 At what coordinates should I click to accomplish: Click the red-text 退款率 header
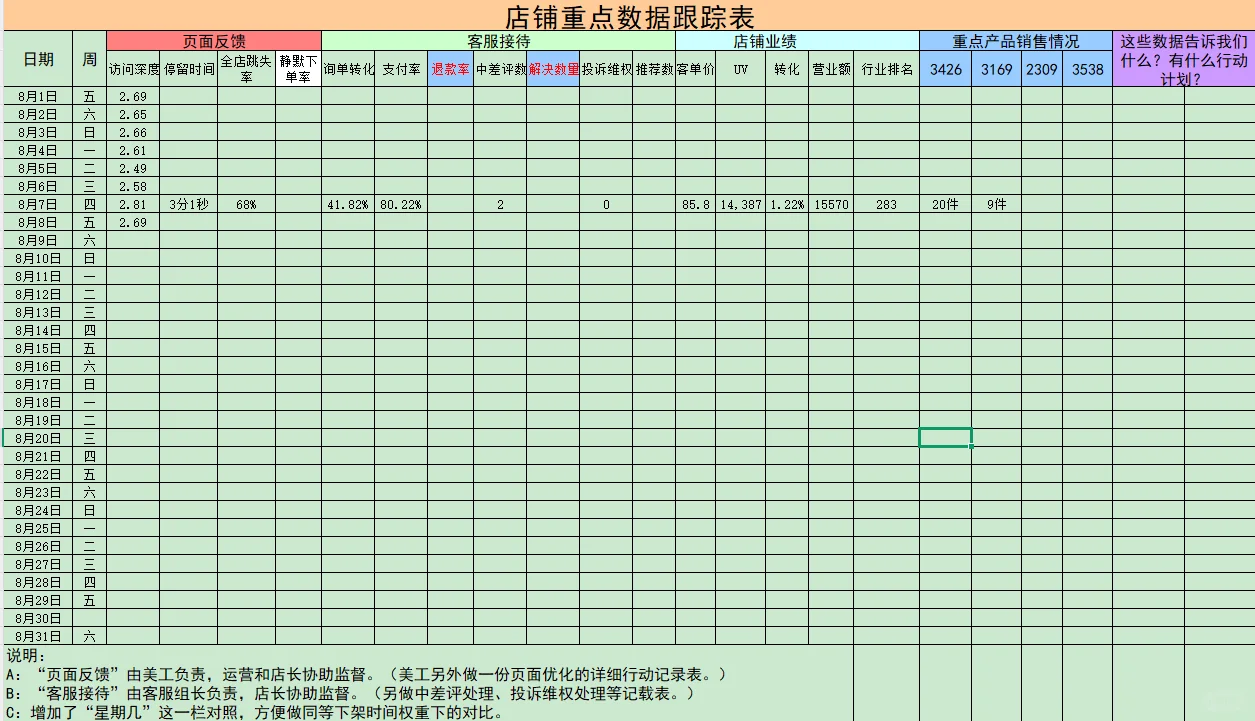pos(450,69)
